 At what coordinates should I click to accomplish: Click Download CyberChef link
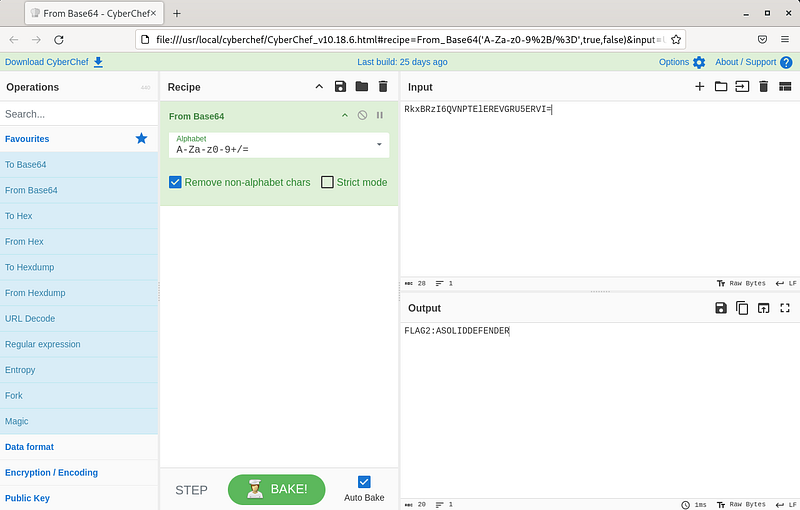coord(46,62)
